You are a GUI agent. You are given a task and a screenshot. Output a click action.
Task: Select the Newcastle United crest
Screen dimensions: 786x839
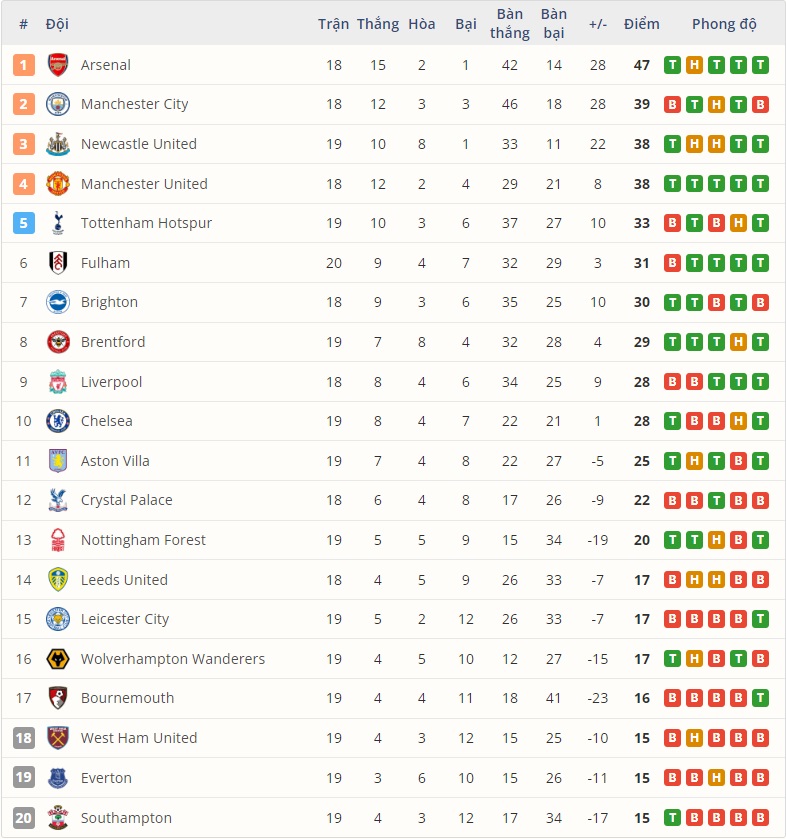tap(57, 144)
